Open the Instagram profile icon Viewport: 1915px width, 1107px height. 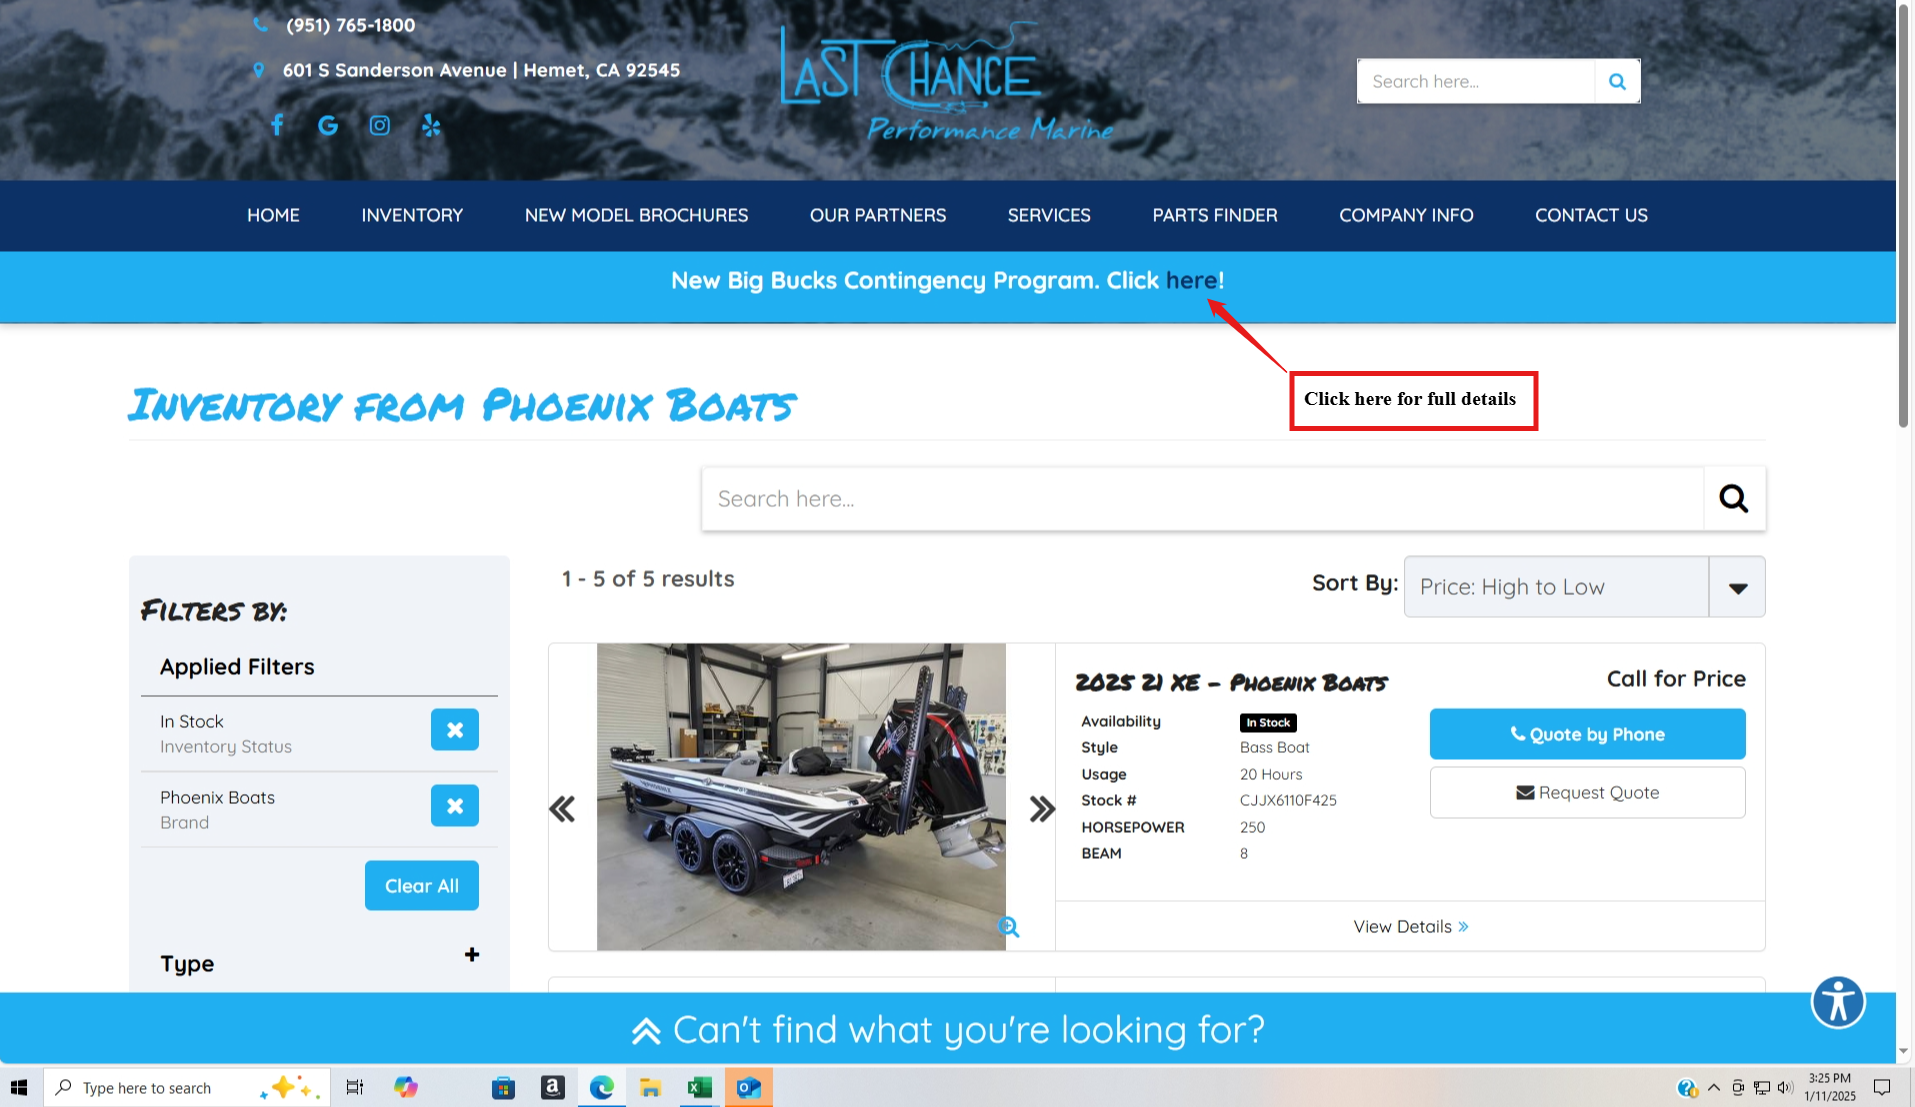379,125
